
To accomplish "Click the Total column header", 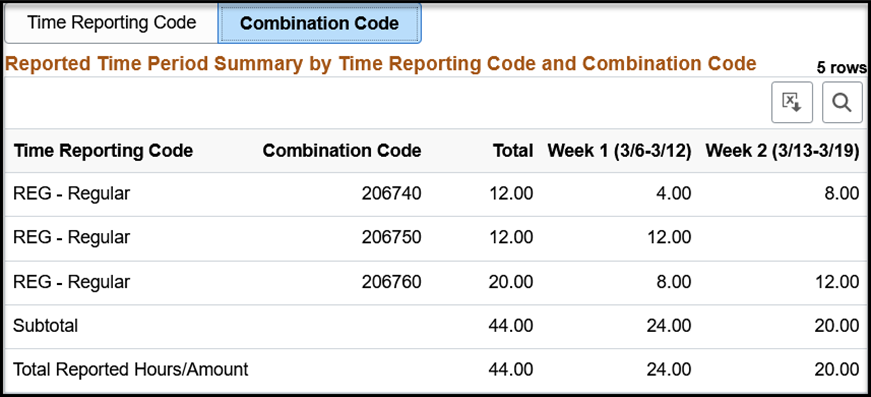I will tap(515, 150).
